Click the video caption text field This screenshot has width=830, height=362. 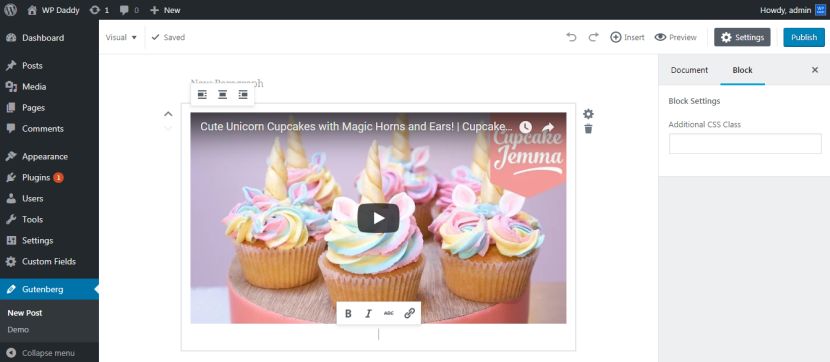[378, 334]
